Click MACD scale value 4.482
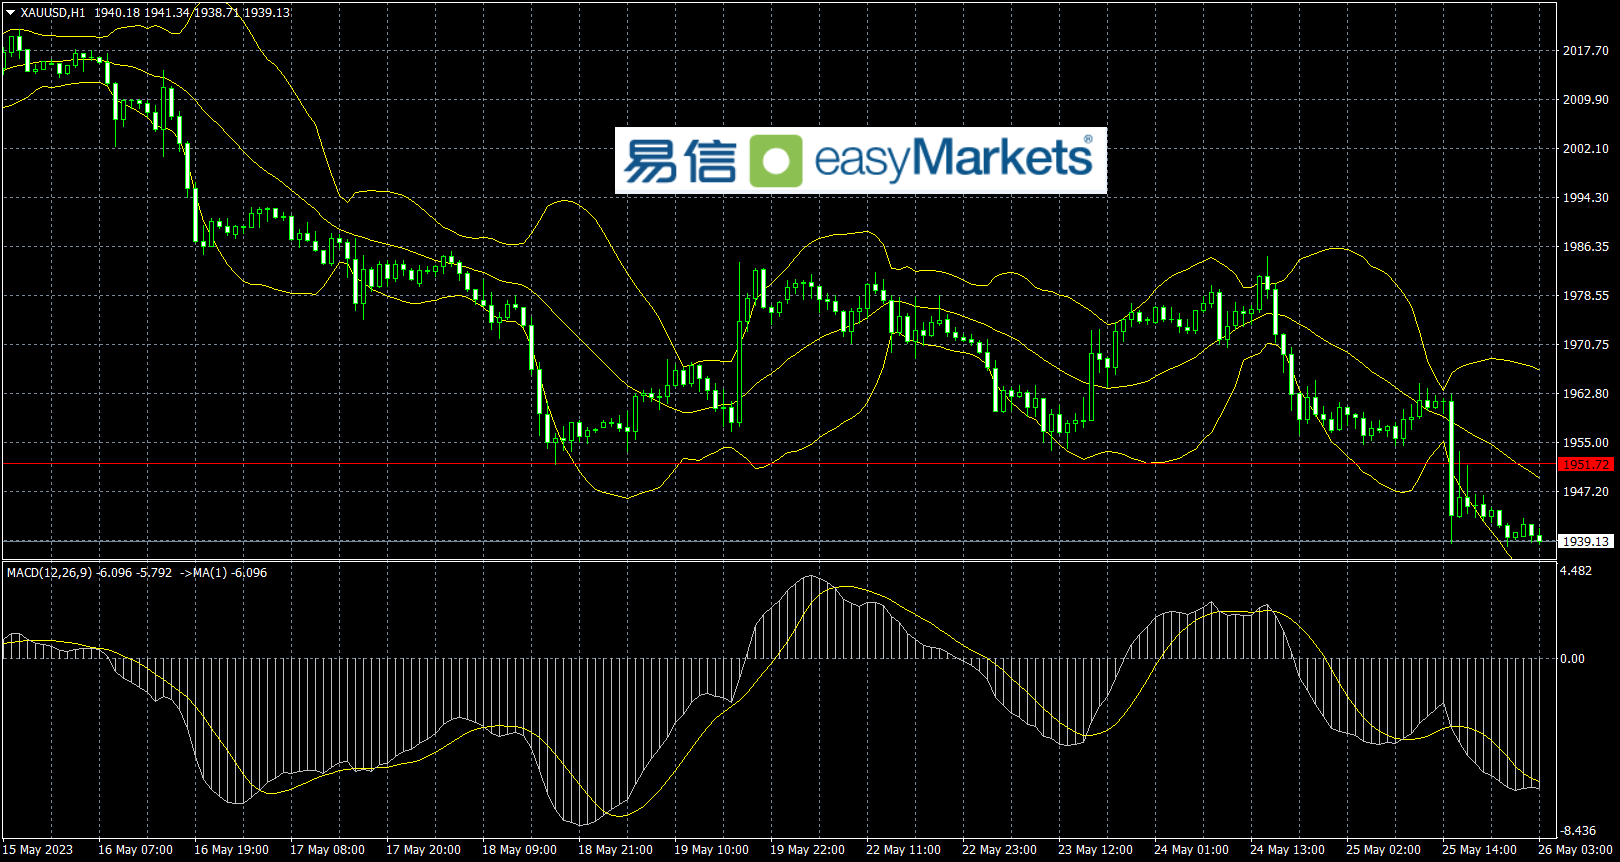This screenshot has height=862, width=1620. (1577, 571)
